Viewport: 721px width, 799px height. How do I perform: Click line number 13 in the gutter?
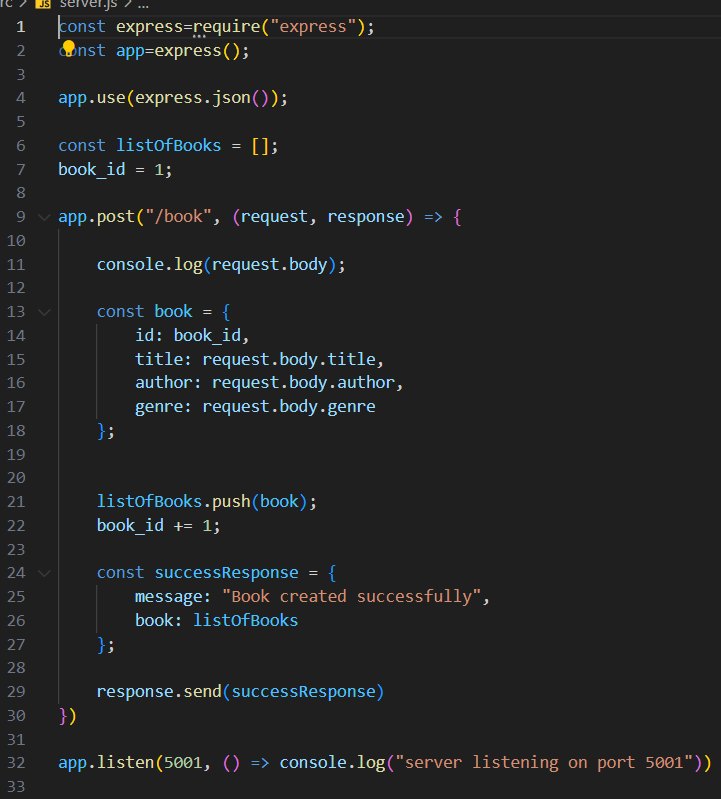click(x=16, y=311)
